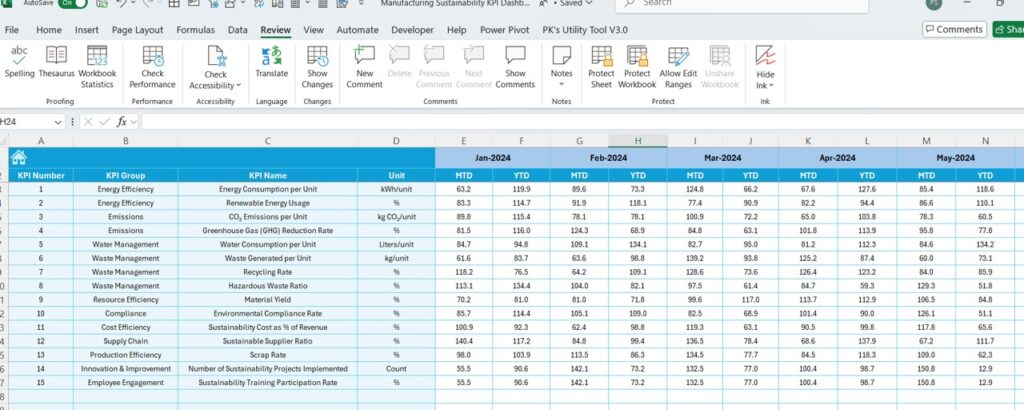The height and width of the screenshot is (410, 1024).
Task: Switch to the Data tab
Action: pos(238,29)
